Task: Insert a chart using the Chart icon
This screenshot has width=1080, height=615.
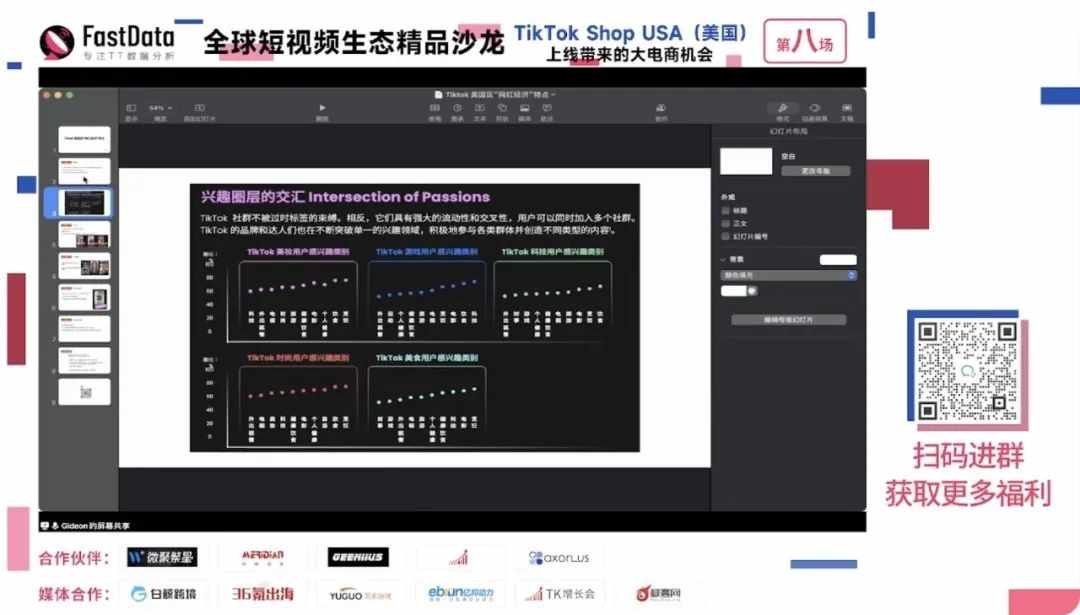Action: [457, 108]
